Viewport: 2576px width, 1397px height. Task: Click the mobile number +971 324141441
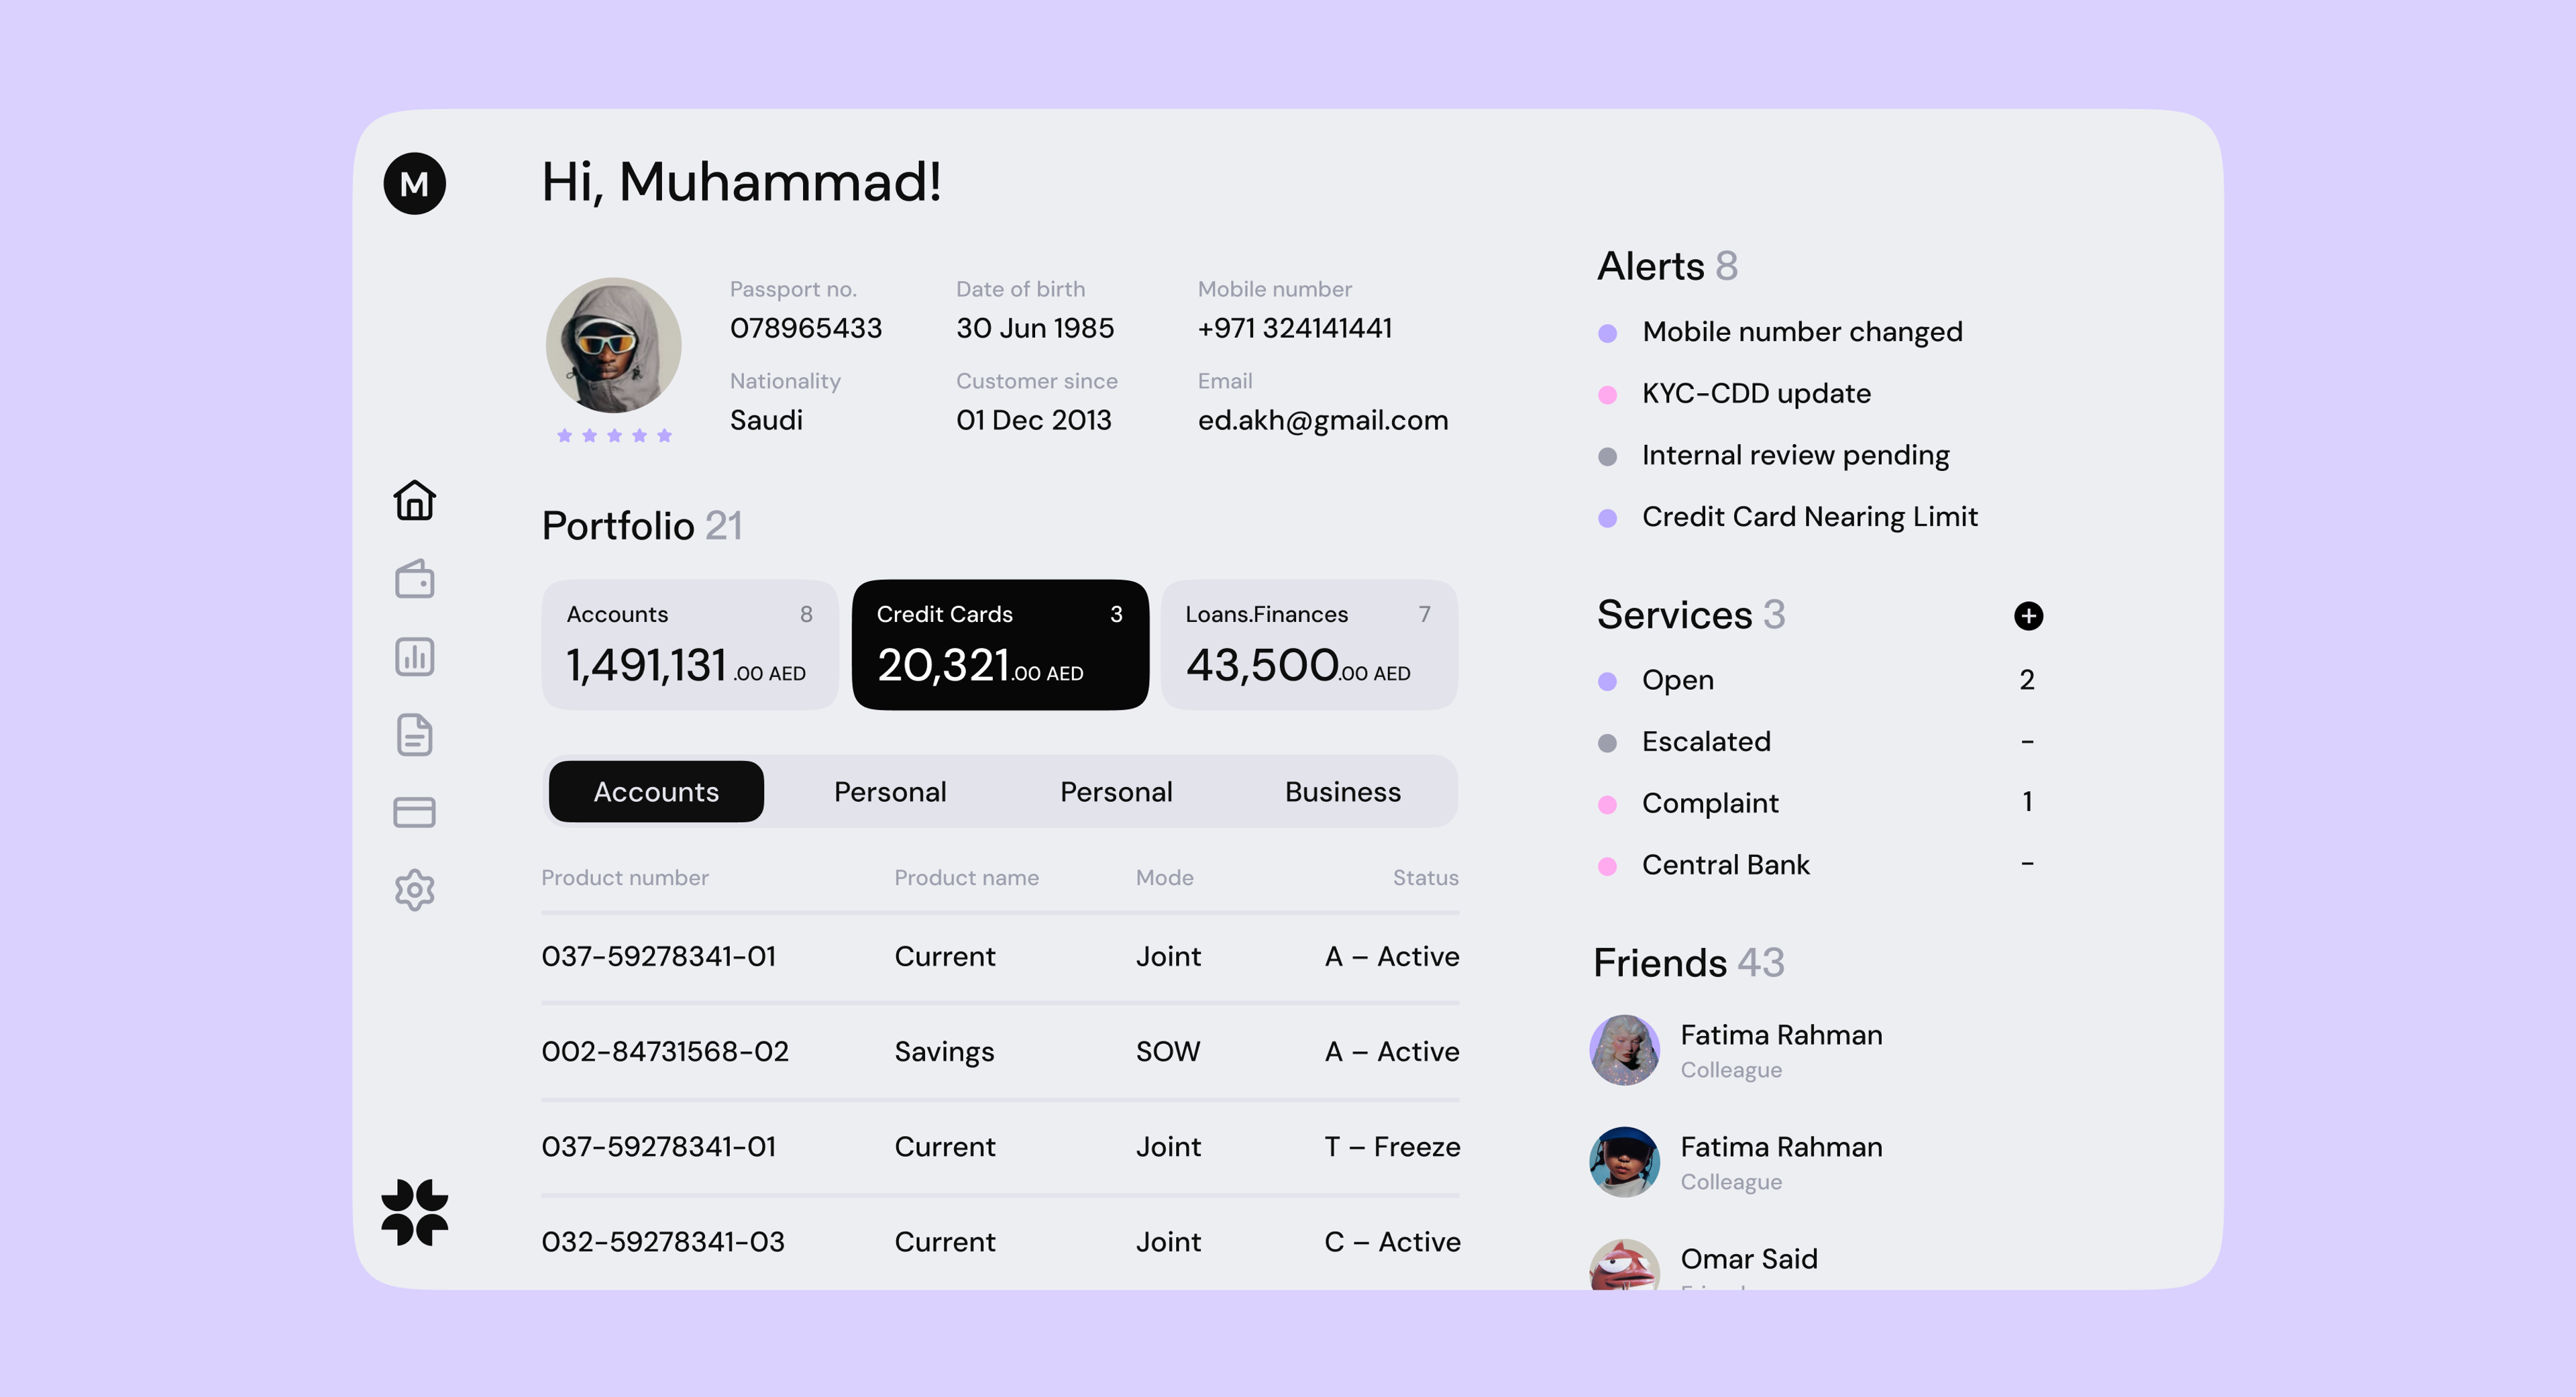click(1295, 328)
